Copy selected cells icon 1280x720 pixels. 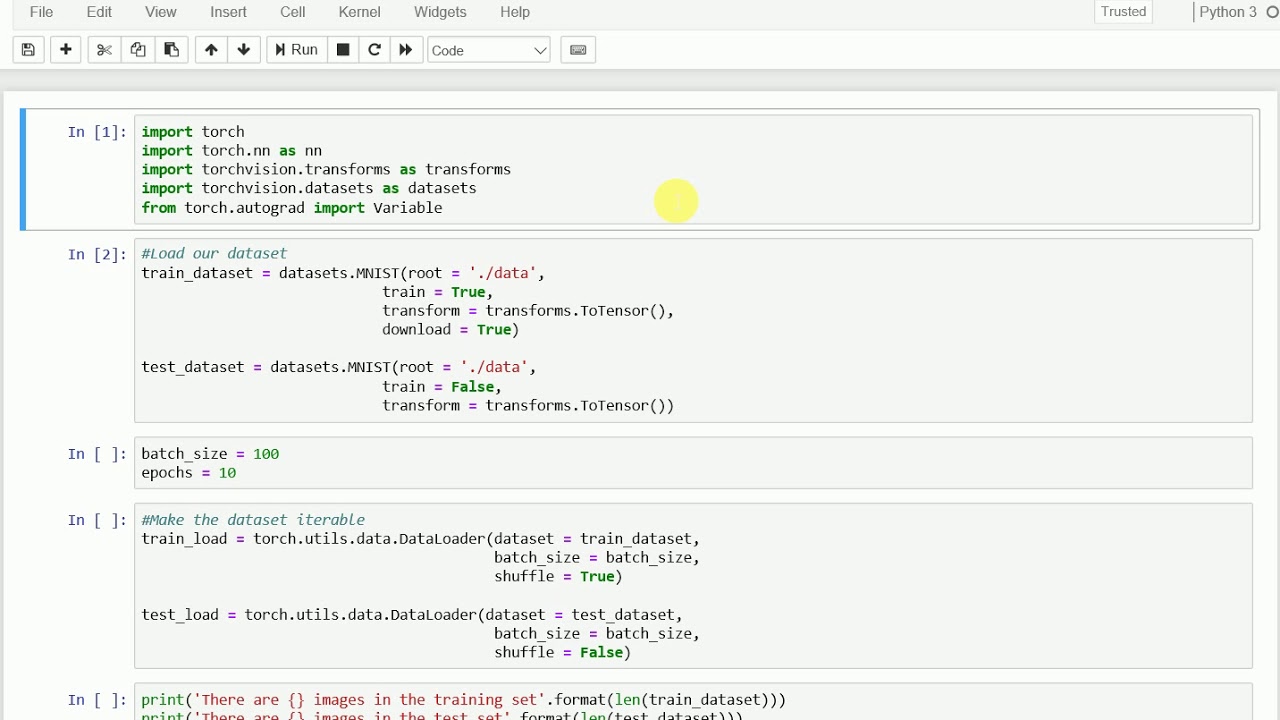point(138,50)
